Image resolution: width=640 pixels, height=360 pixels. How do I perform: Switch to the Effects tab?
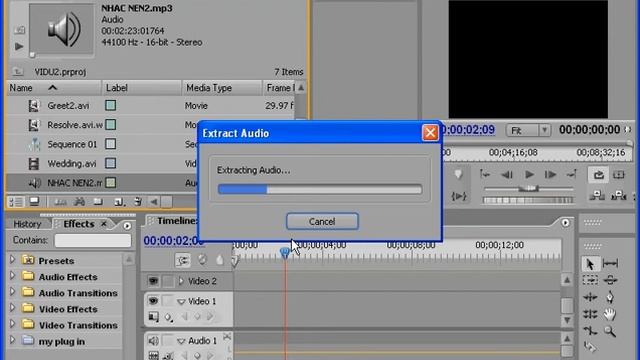(x=79, y=224)
